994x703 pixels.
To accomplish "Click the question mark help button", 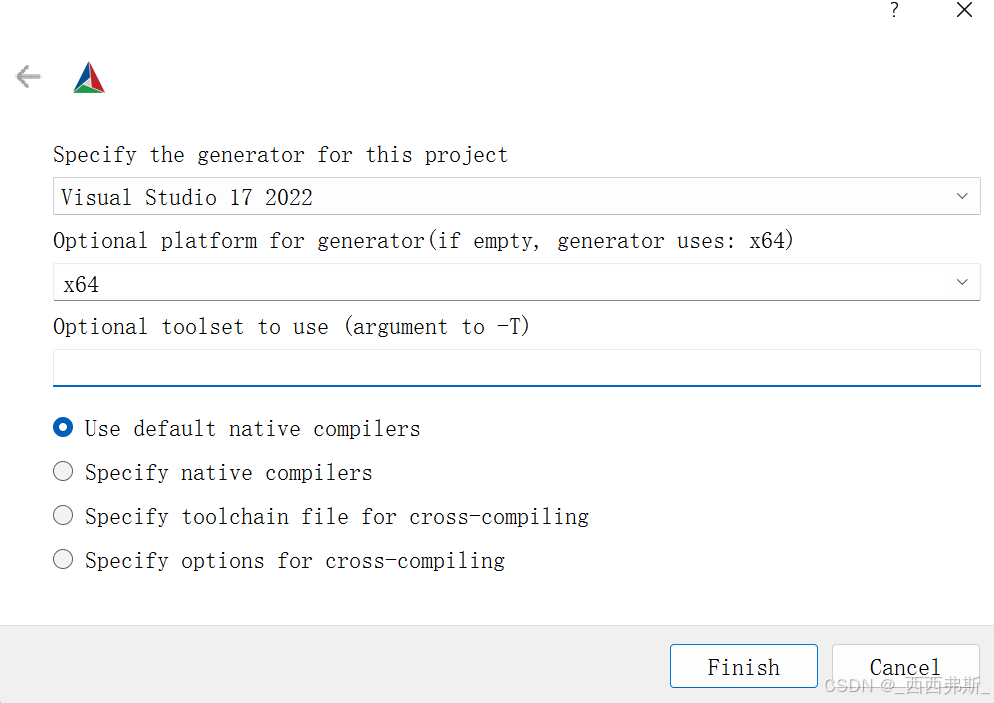I will [894, 10].
